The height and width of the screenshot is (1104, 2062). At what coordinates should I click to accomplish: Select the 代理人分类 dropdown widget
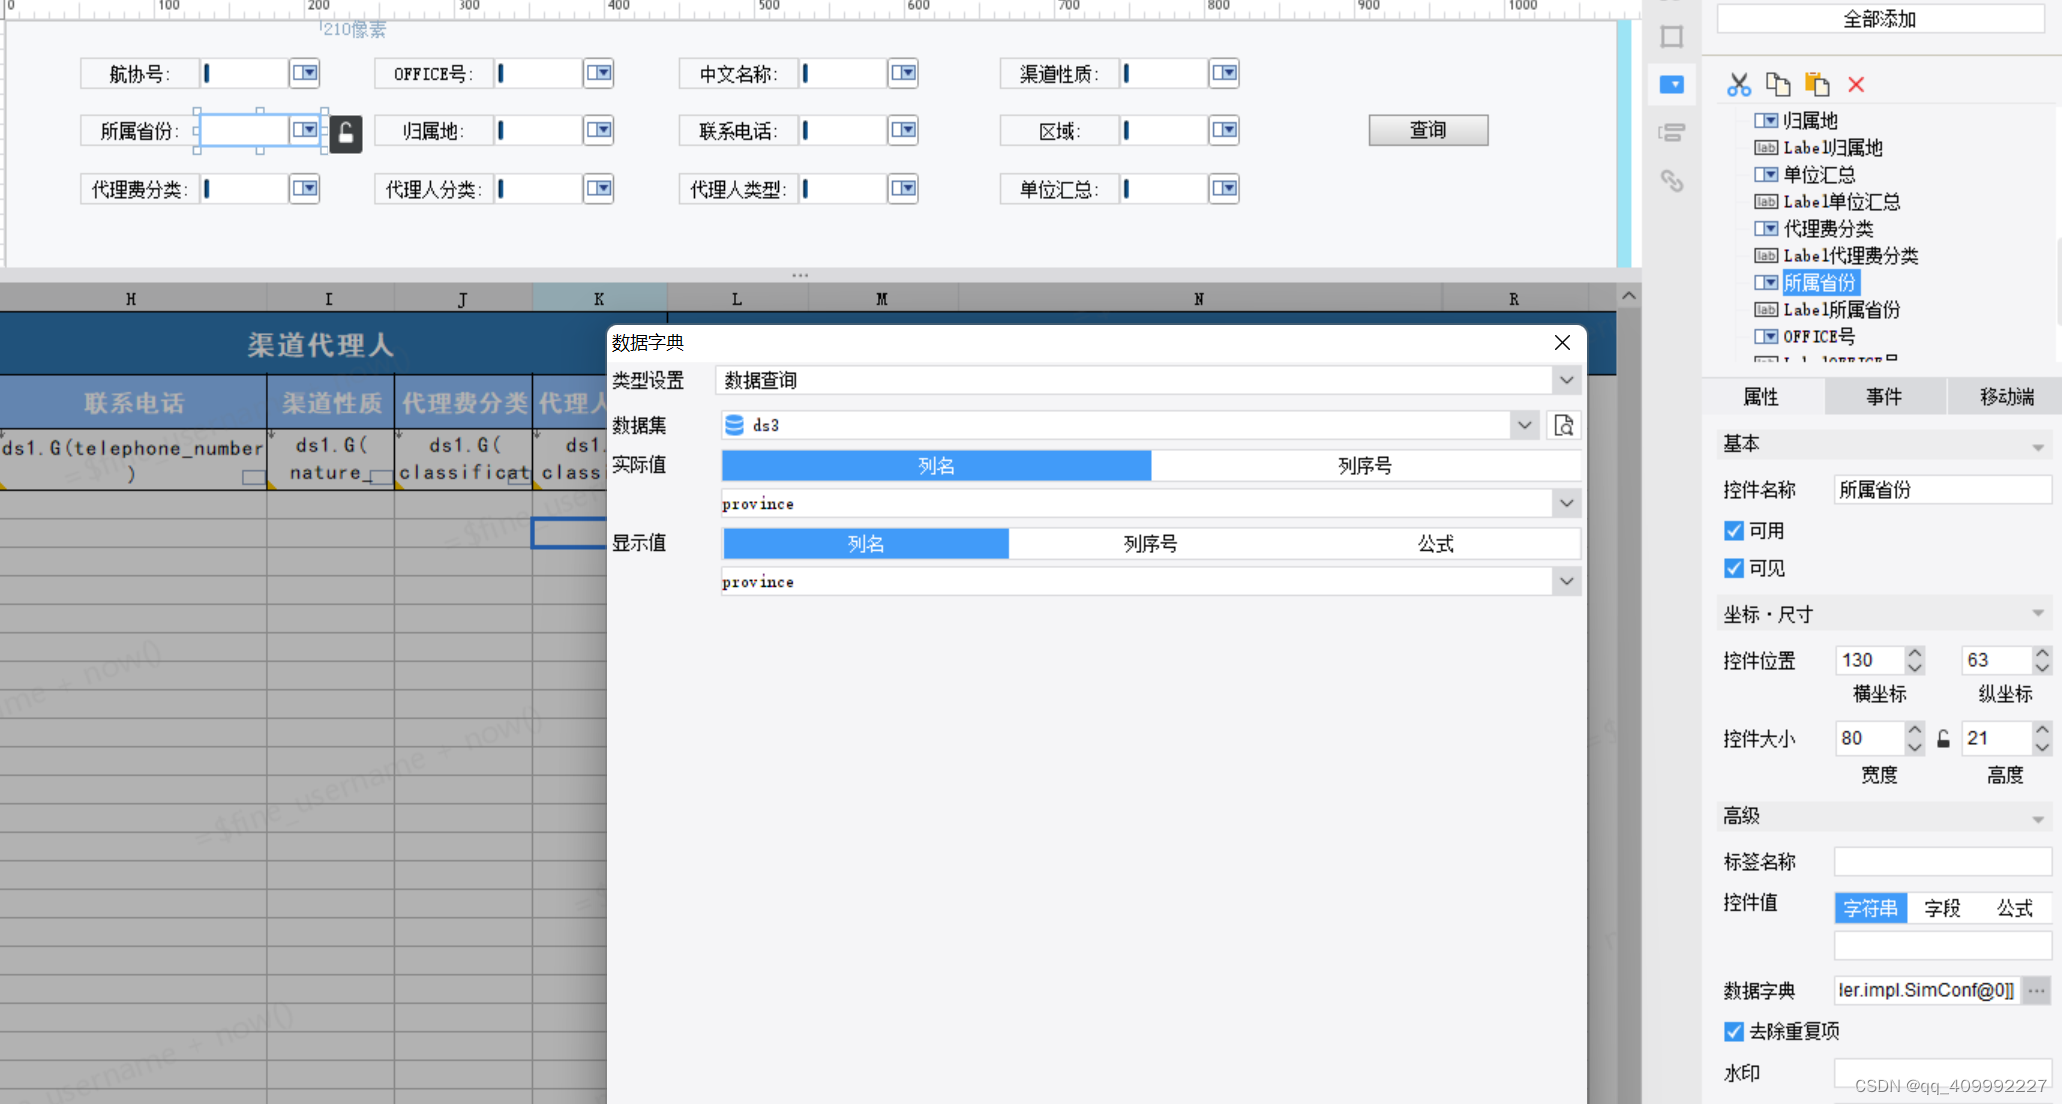[x=554, y=189]
